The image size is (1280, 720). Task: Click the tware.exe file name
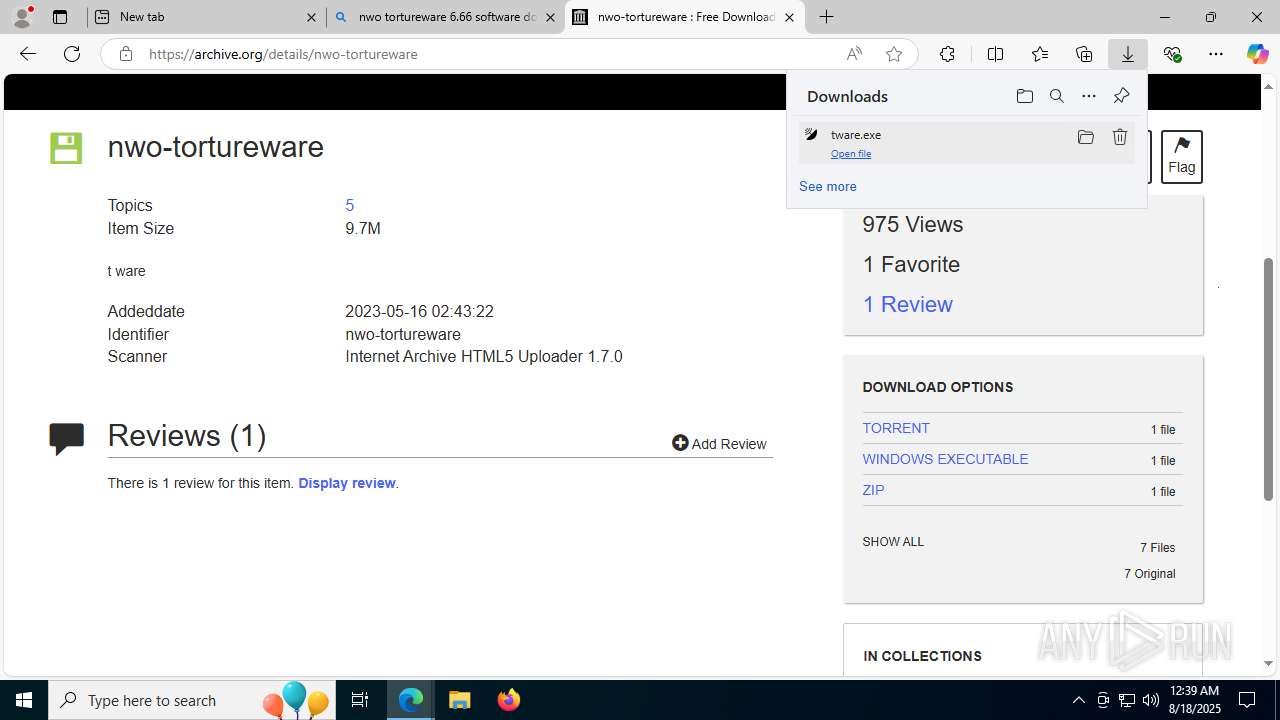click(x=856, y=135)
